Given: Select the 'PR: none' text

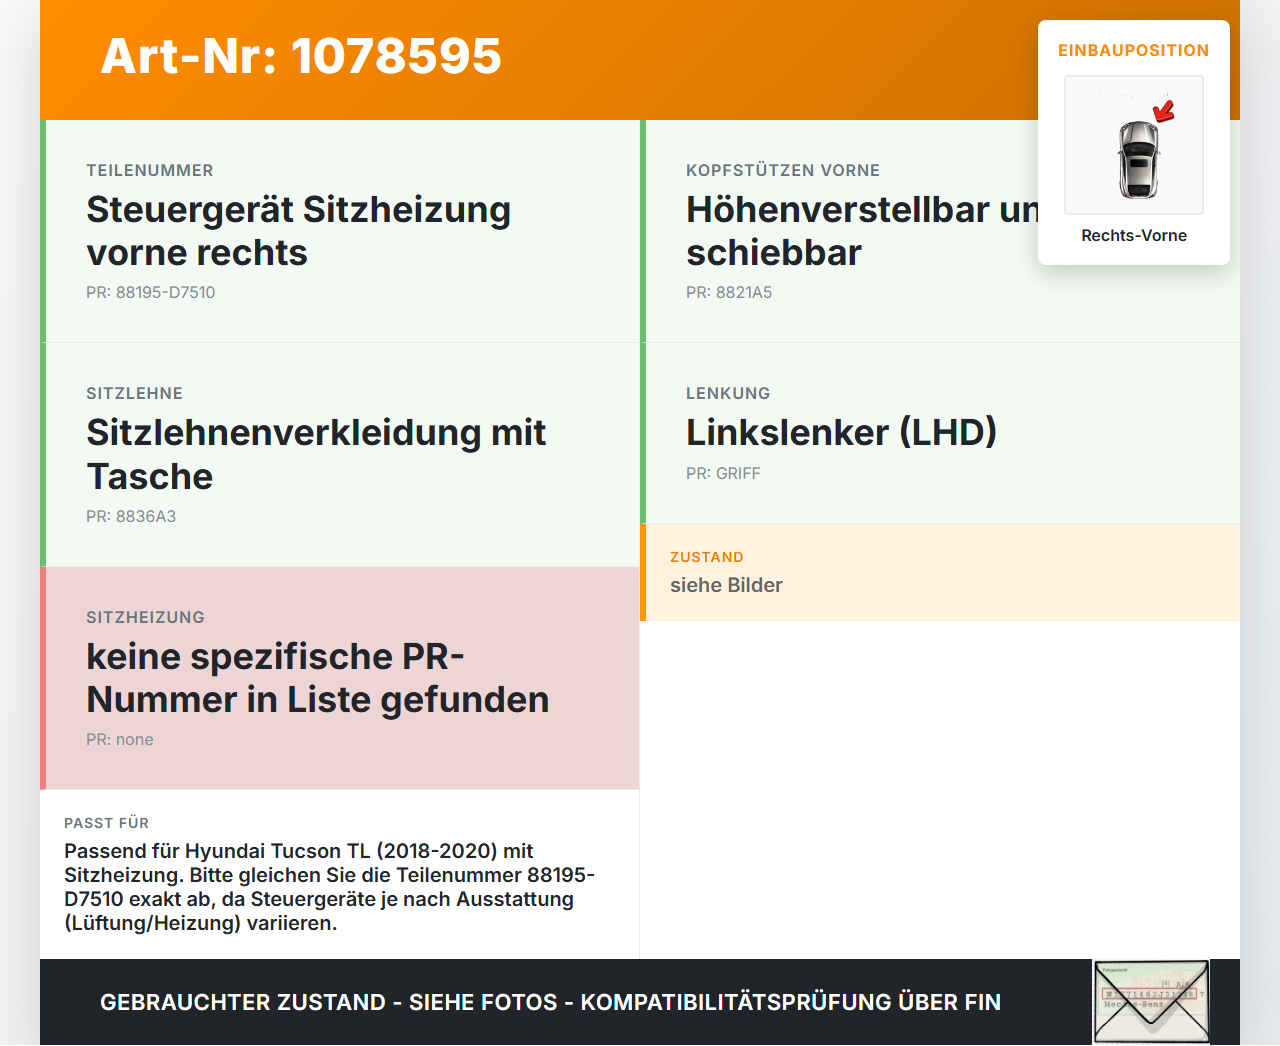Looking at the screenshot, I should click(x=120, y=740).
